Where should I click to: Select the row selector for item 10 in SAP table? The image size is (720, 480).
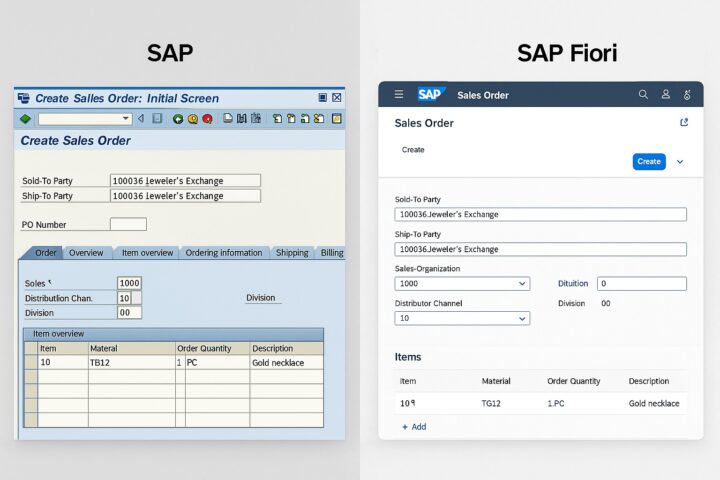[31, 362]
